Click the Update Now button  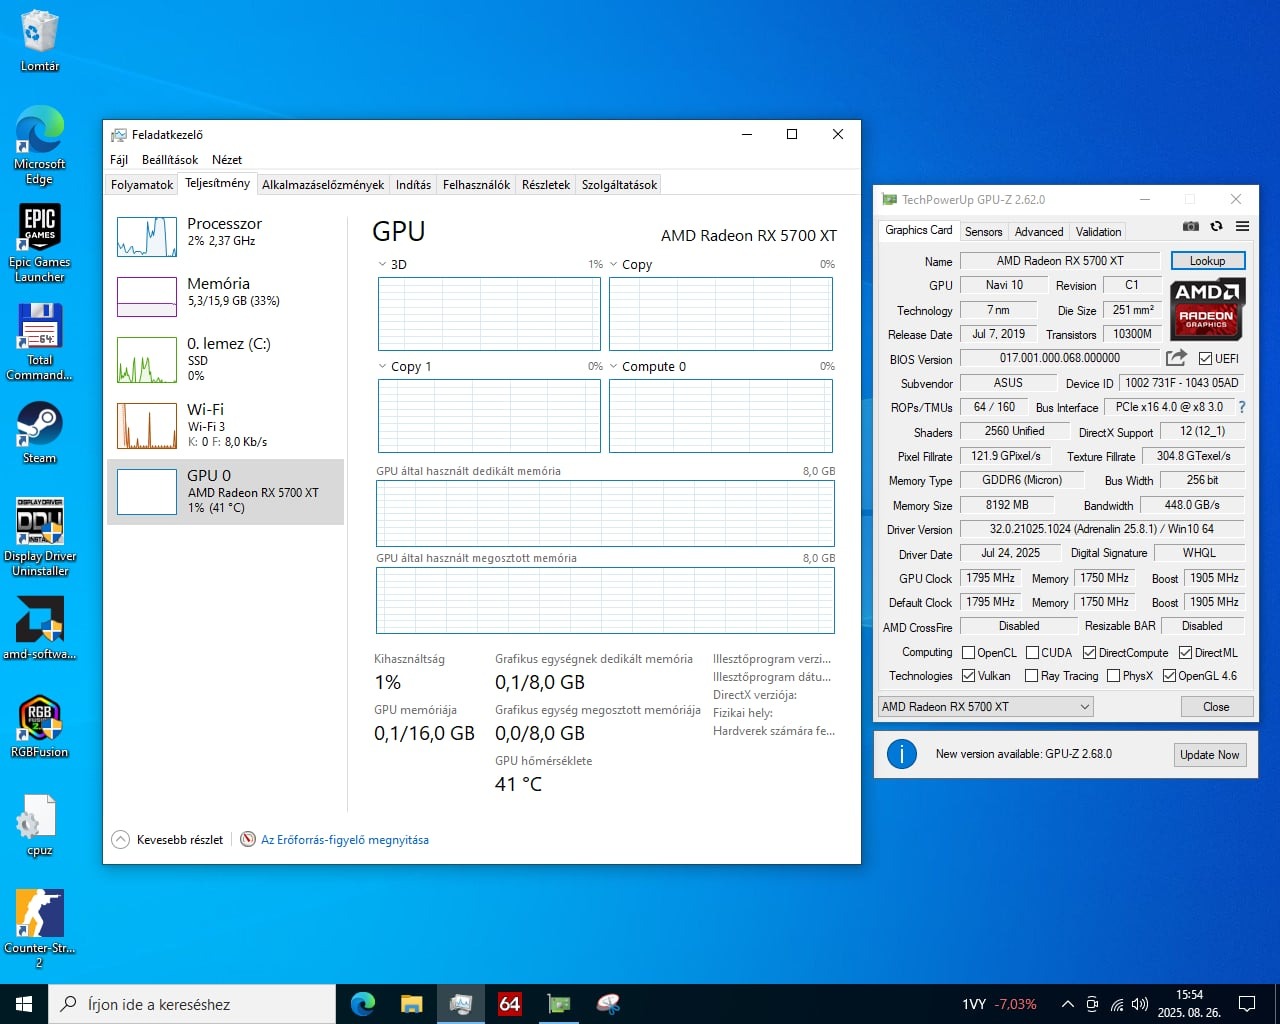[1209, 755]
